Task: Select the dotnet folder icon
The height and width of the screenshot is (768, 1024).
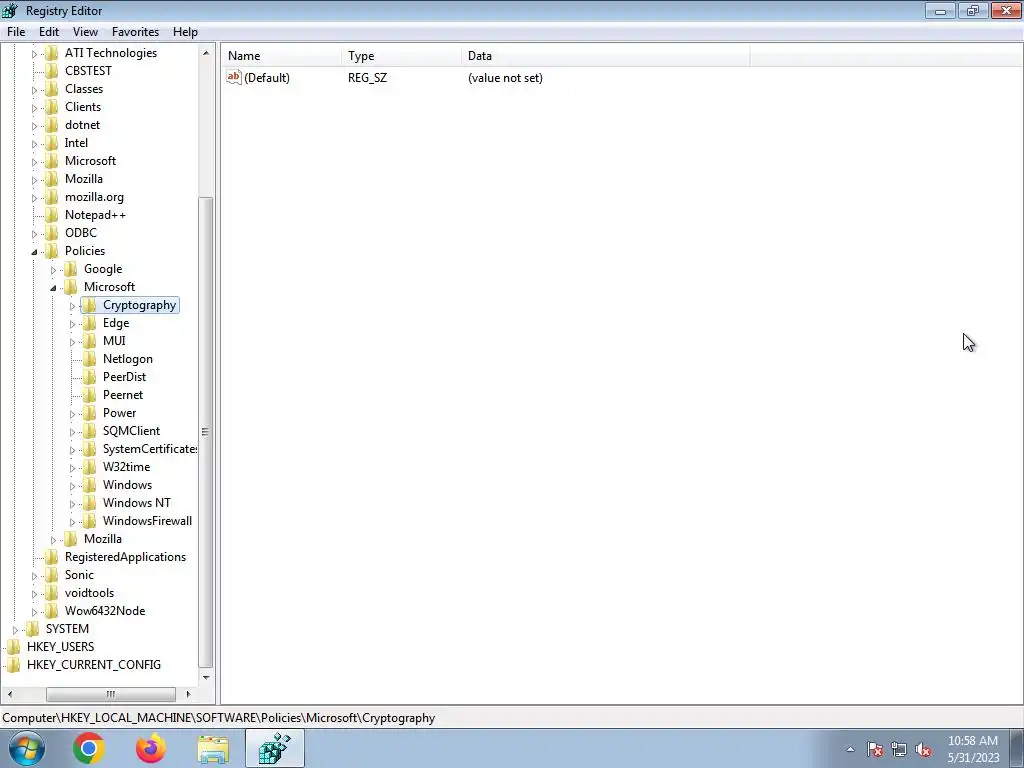Action: [52, 125]
